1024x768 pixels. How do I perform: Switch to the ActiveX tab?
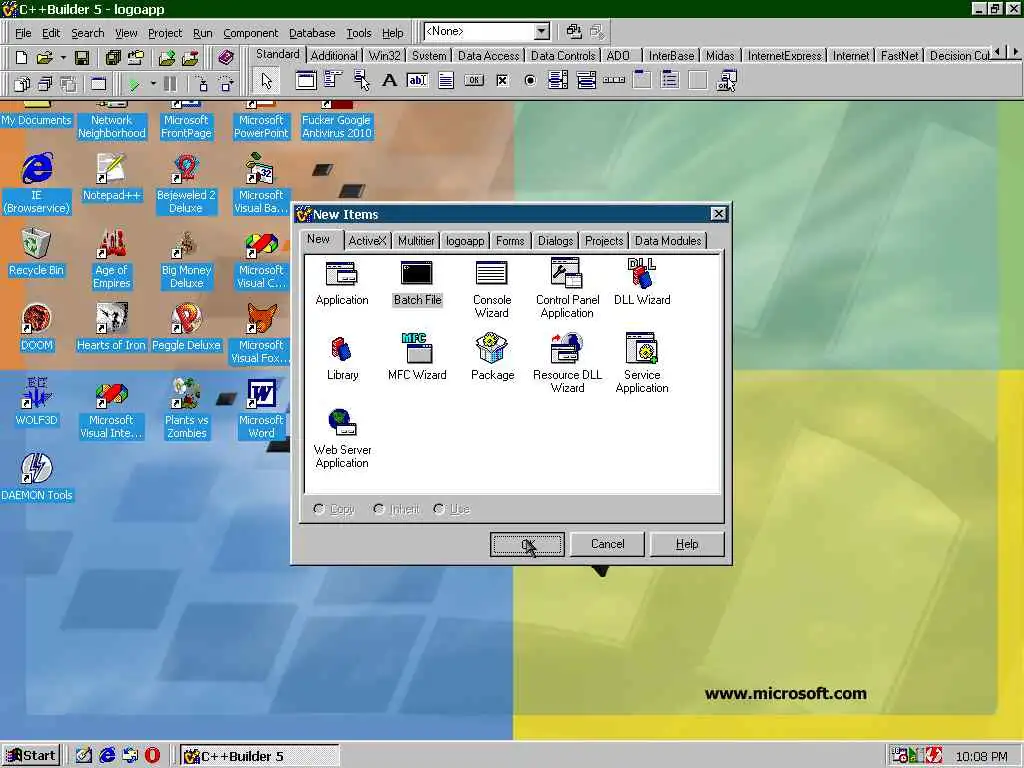point(367,241)
